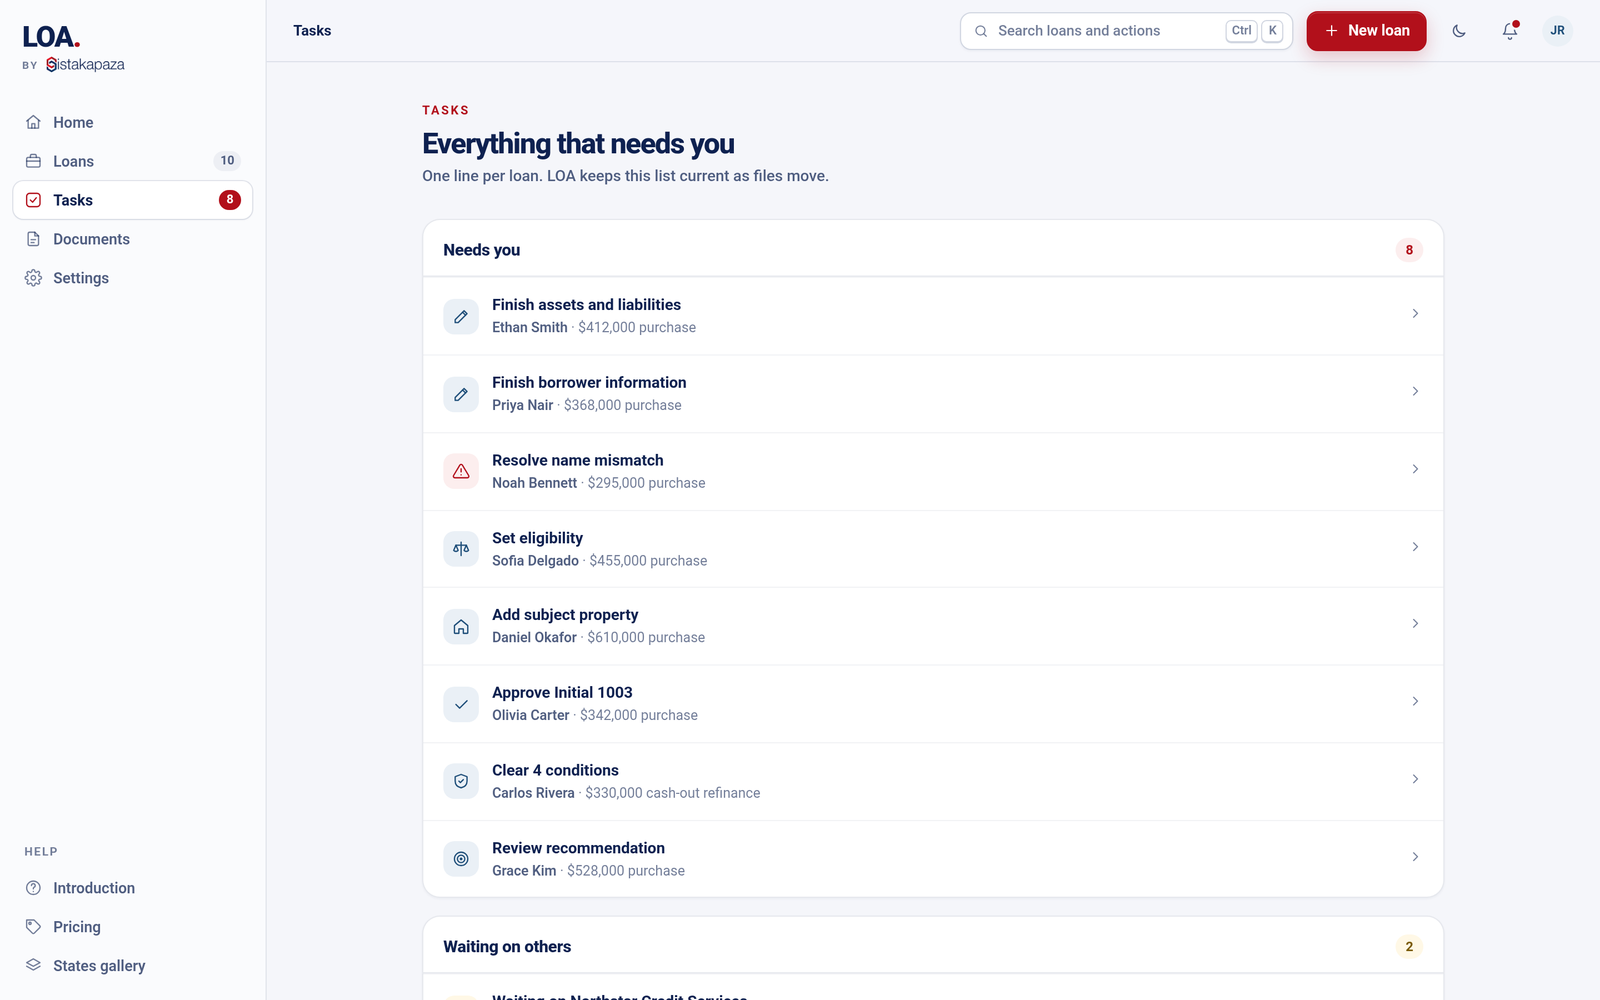The height and width of the screenshot is (1000, 1600).
Task: Go to Loans in the sidebar
Action: [x=132, y=161]
